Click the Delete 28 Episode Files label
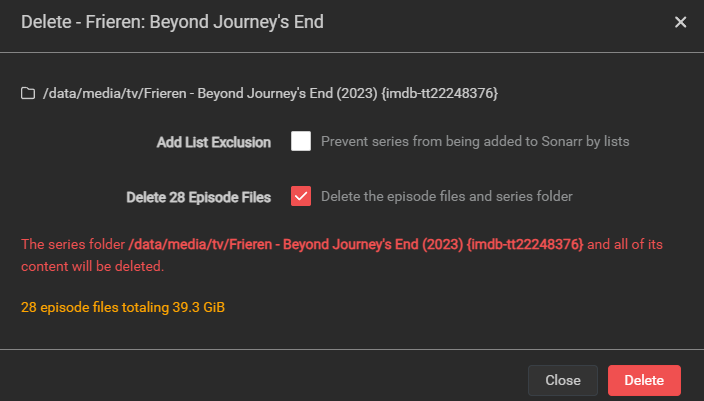Viewport: 704px width, 401px height. coord(198,197)
